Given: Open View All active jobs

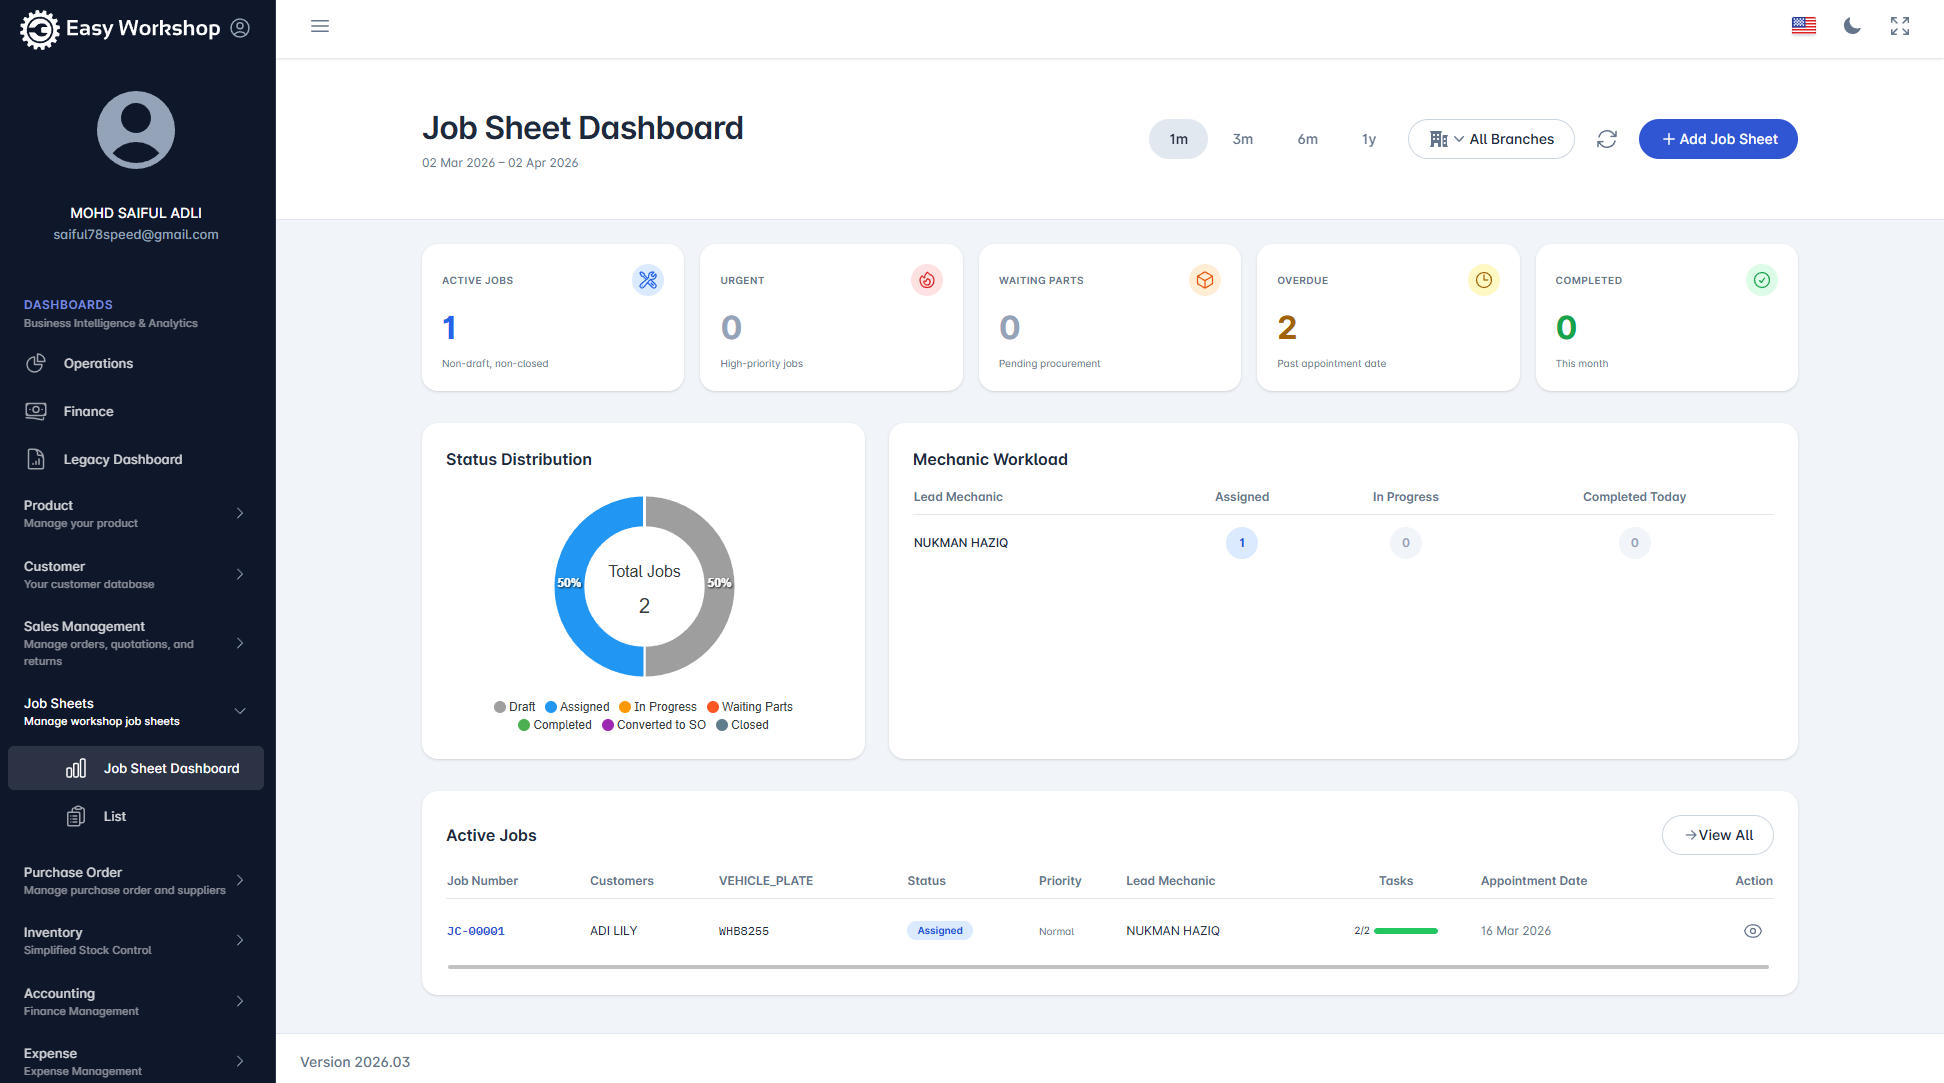Looking at the screenshot, I should click(x=1717, y=834).
